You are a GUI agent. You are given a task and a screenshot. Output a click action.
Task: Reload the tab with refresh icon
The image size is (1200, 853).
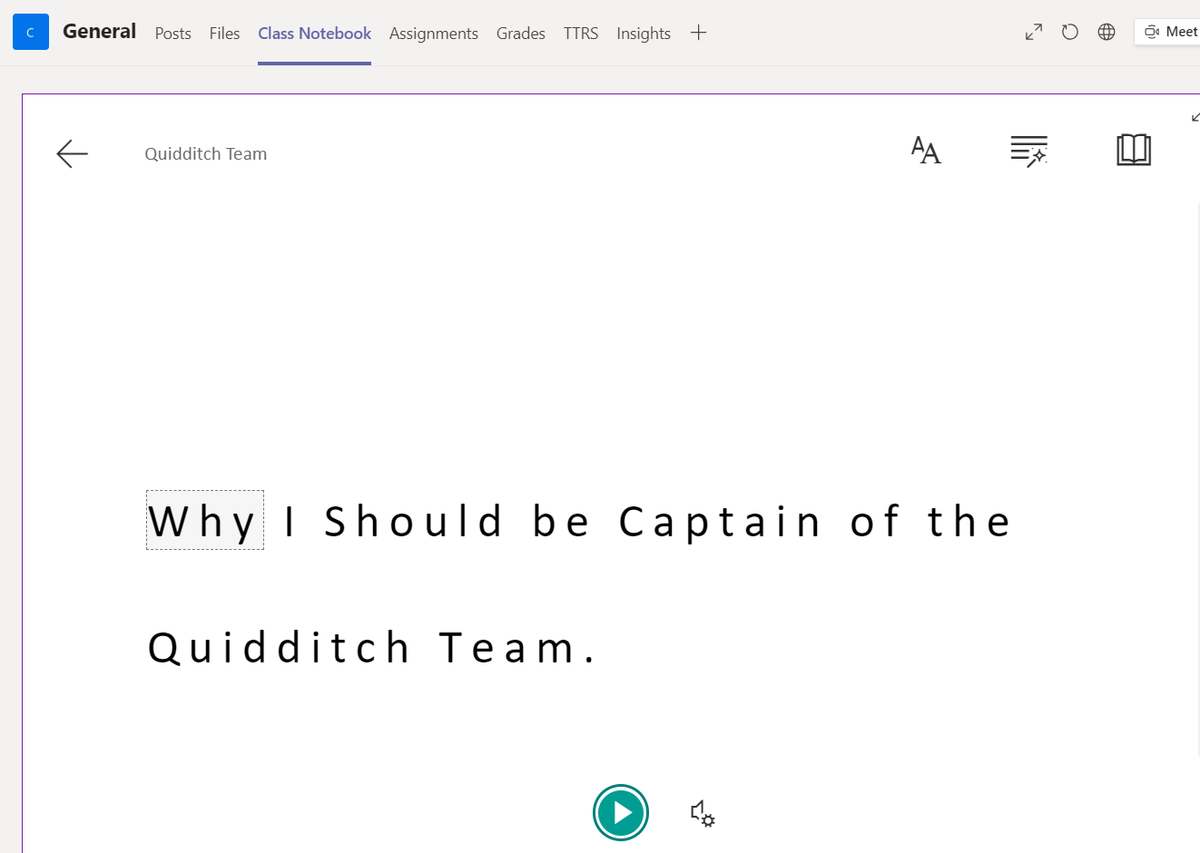(x=1070, y=33)
